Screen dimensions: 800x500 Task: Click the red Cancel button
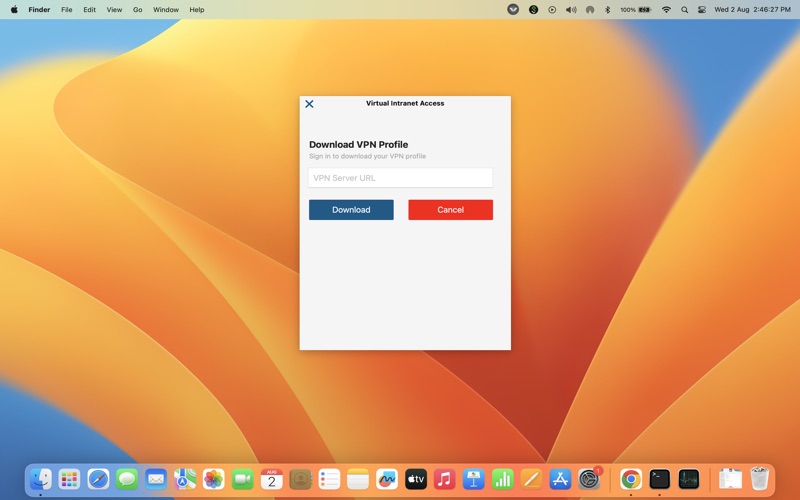pyautogui.click(x=451, y=210)
